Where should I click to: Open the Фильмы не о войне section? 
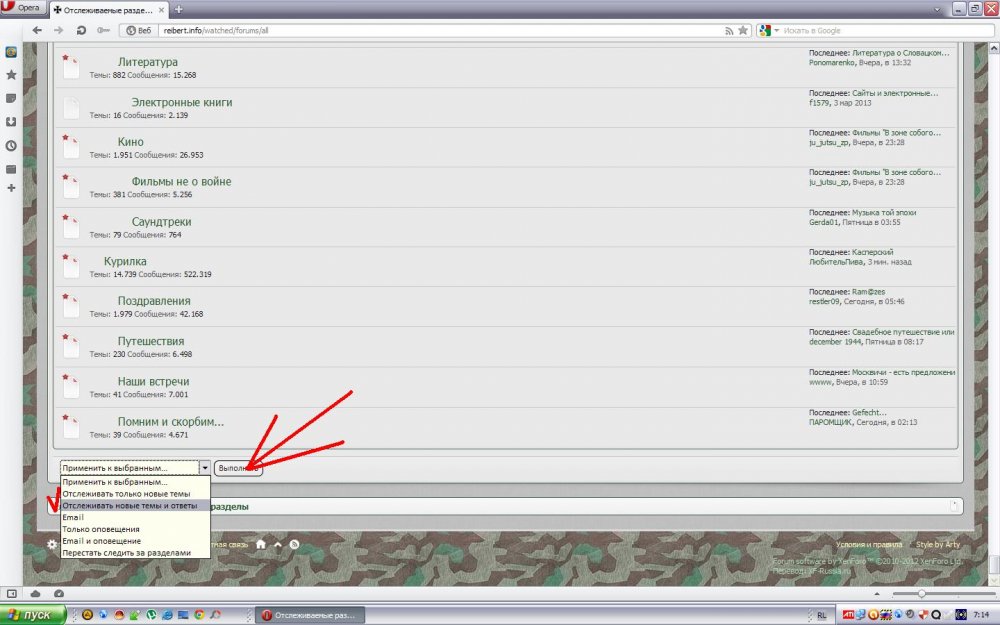pyautogui.click(x=181, y=181)
